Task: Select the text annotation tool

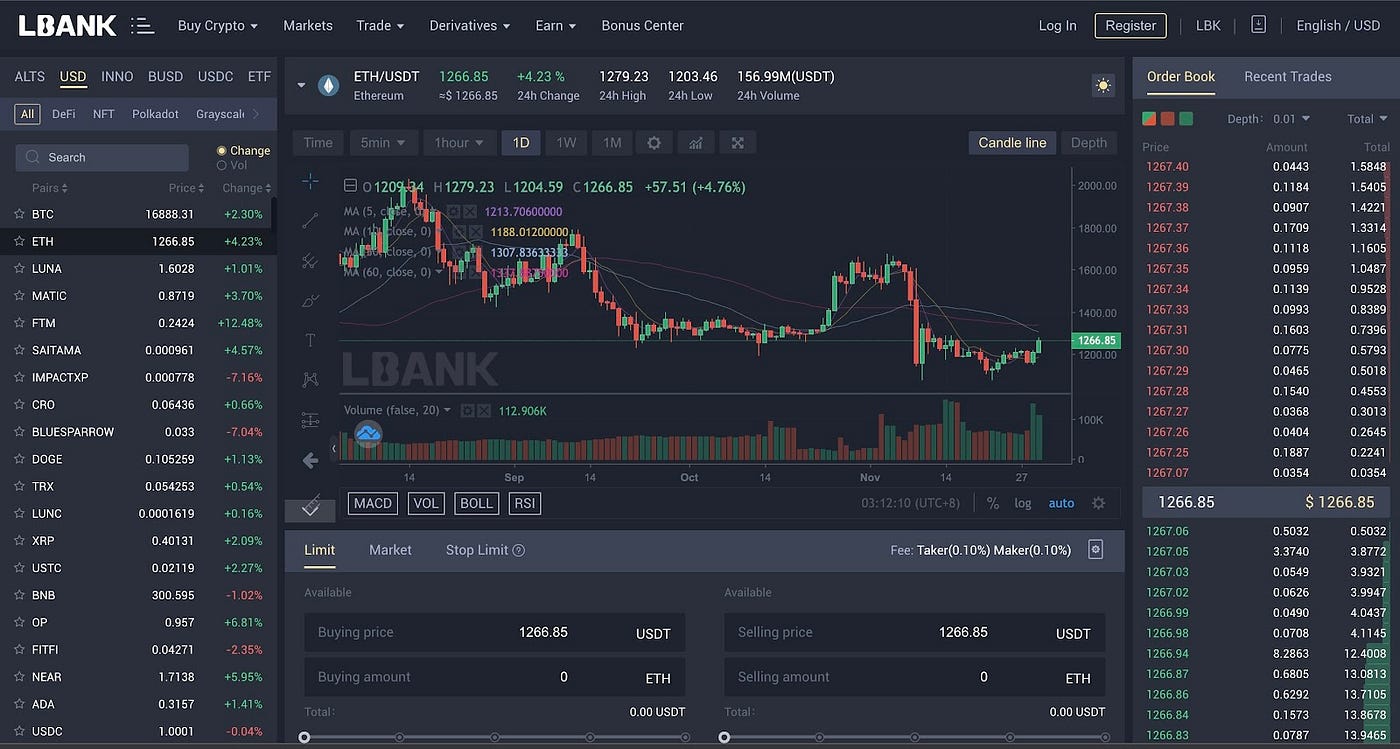Action: pos(310,340)
